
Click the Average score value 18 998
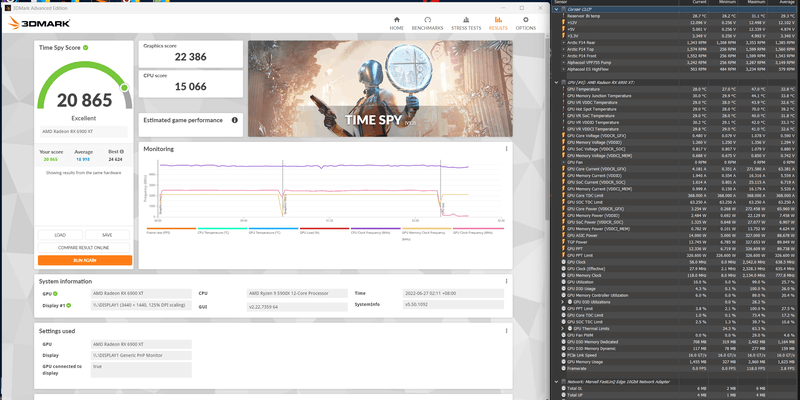tap(83, 159)
